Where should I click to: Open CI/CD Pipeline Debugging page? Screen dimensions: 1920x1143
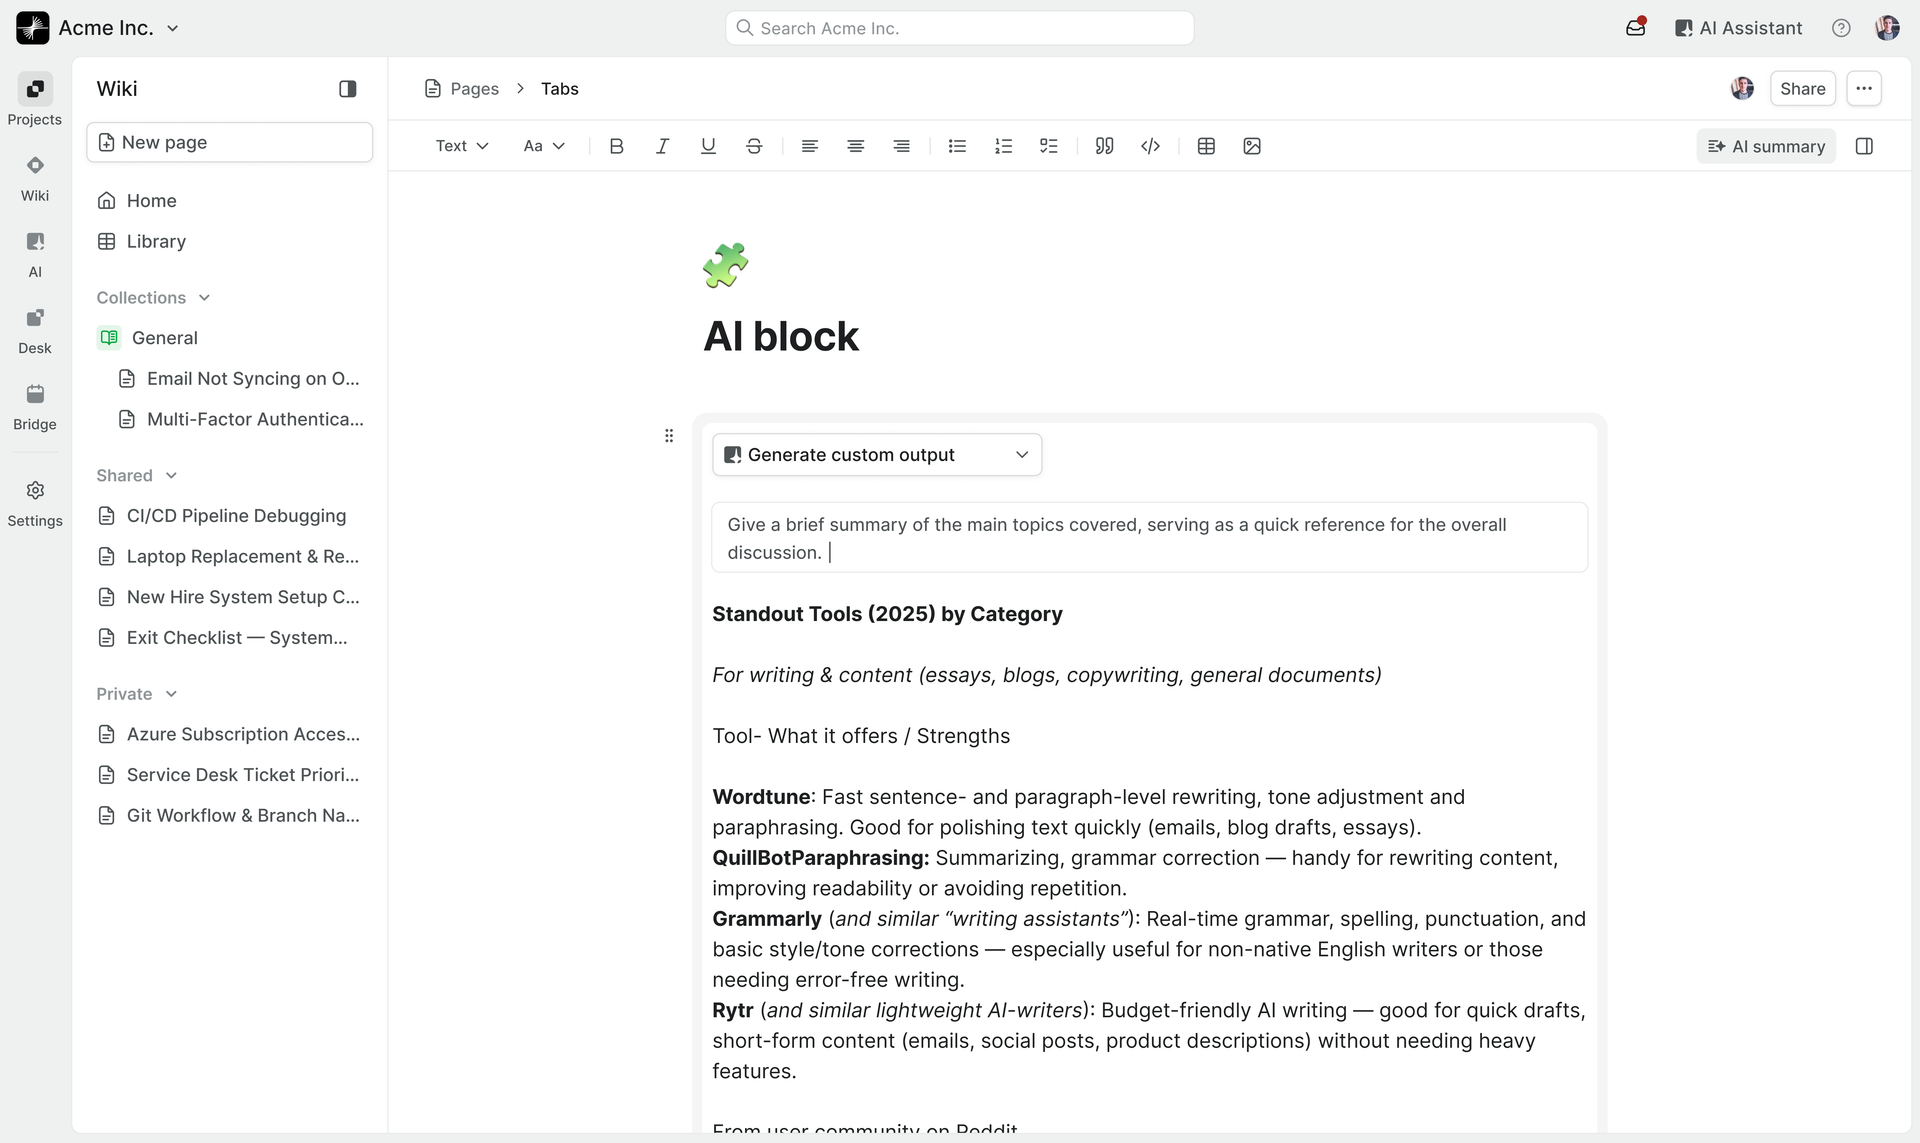coord(230,516)
